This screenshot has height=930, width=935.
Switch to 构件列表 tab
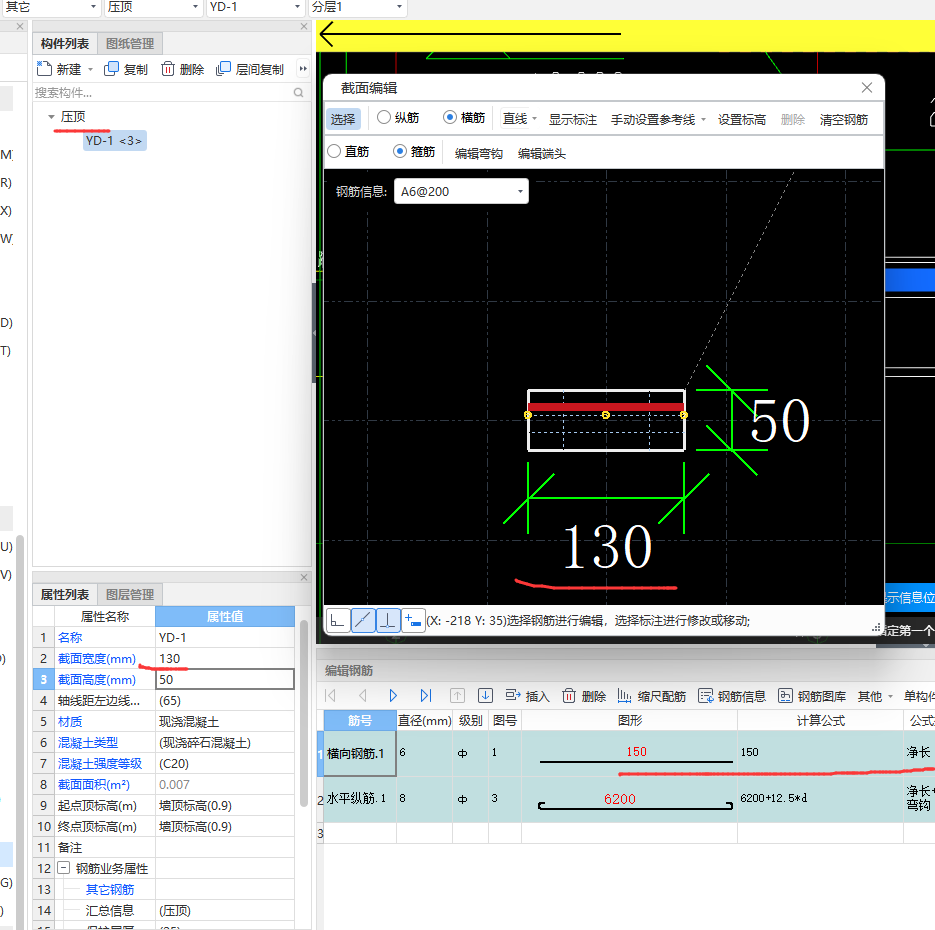point(64,44)
